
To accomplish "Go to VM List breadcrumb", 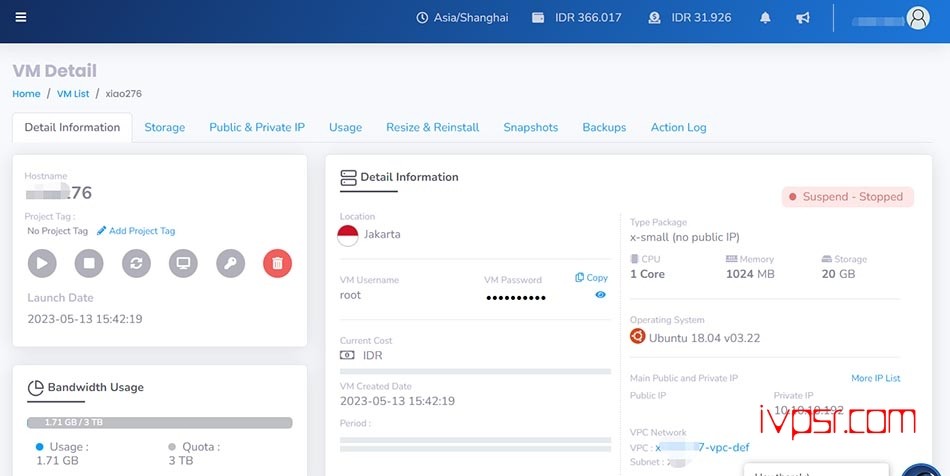I will 73,94.
